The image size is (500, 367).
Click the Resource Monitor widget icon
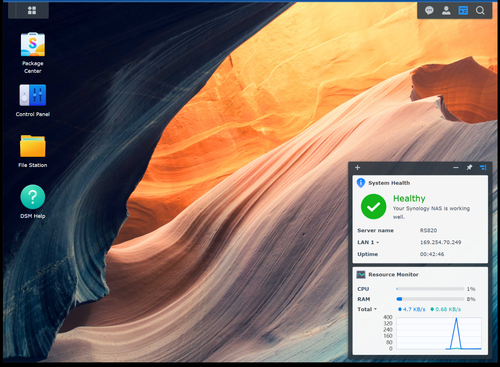361,274
